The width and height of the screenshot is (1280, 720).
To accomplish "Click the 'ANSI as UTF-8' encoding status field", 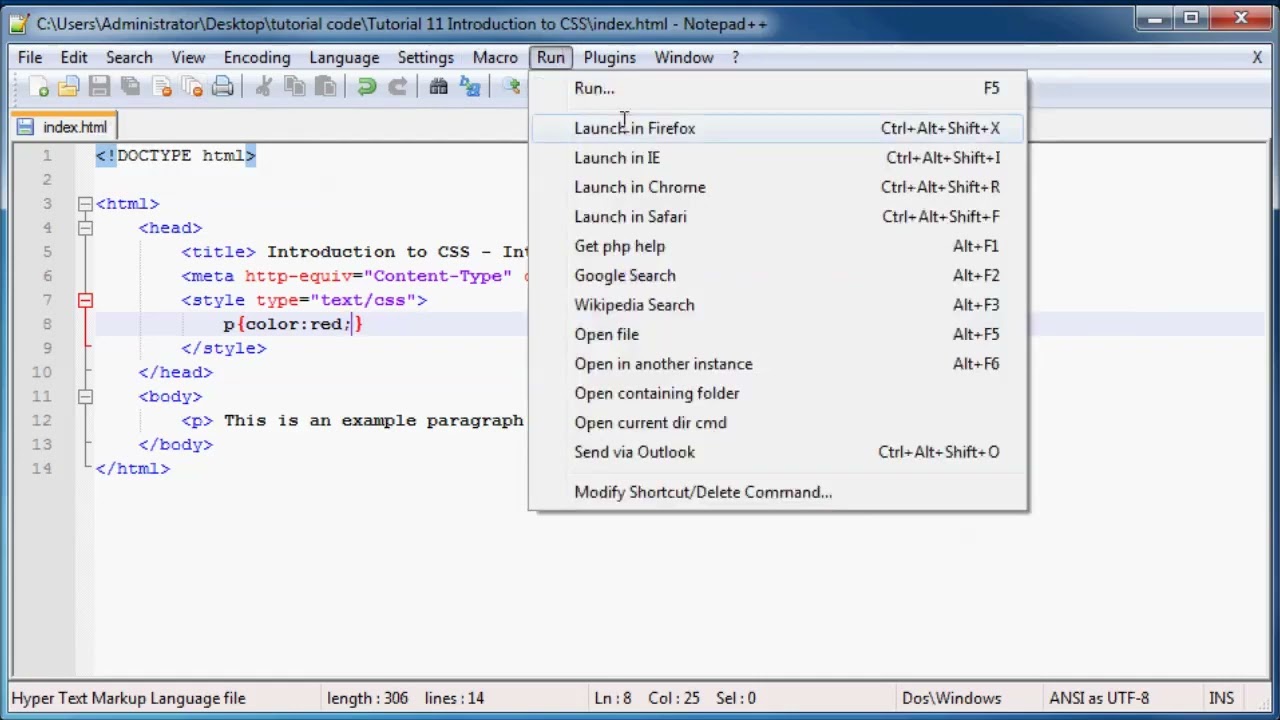I will click(1099, 698).
